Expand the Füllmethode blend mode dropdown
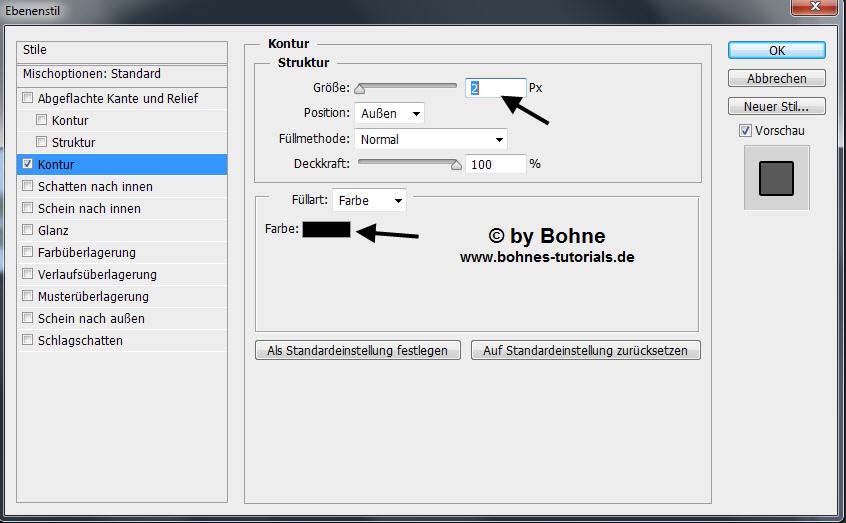The image size is (846, 523). pos(431,139)
